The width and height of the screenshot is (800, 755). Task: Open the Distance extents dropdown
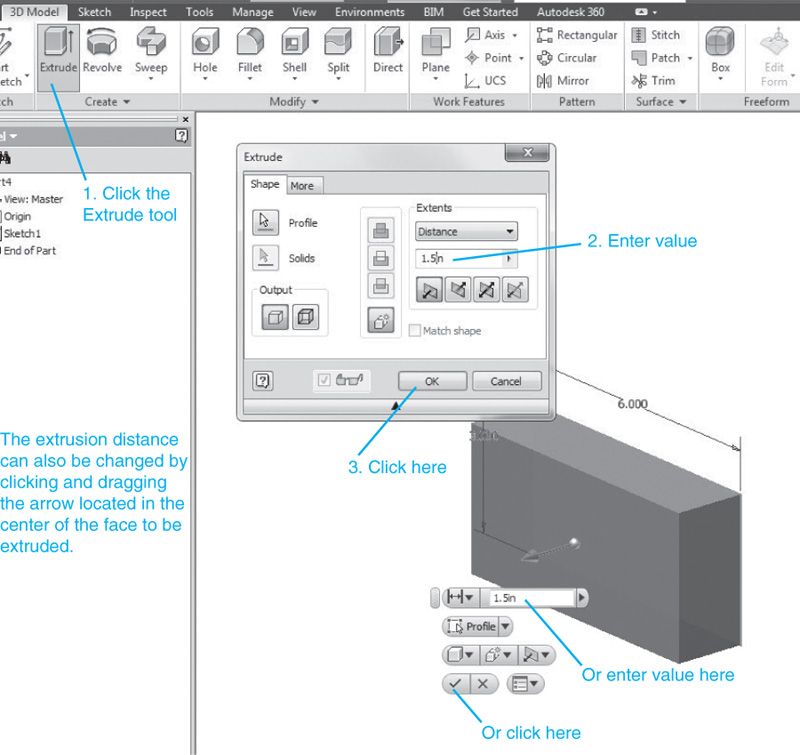[466, 232]
